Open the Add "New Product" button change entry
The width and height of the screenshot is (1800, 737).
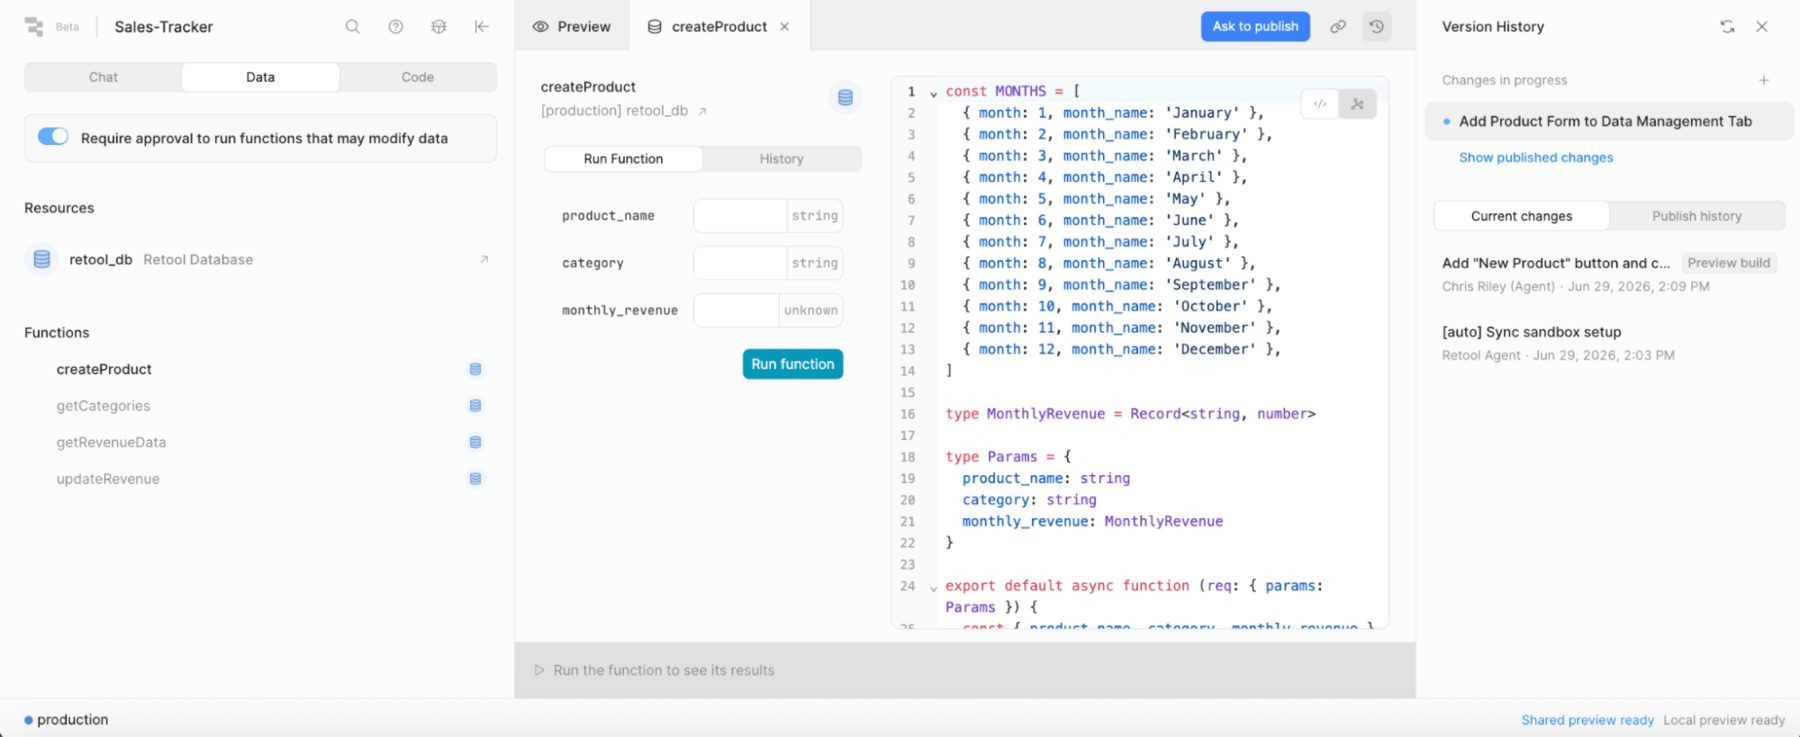1556,263
